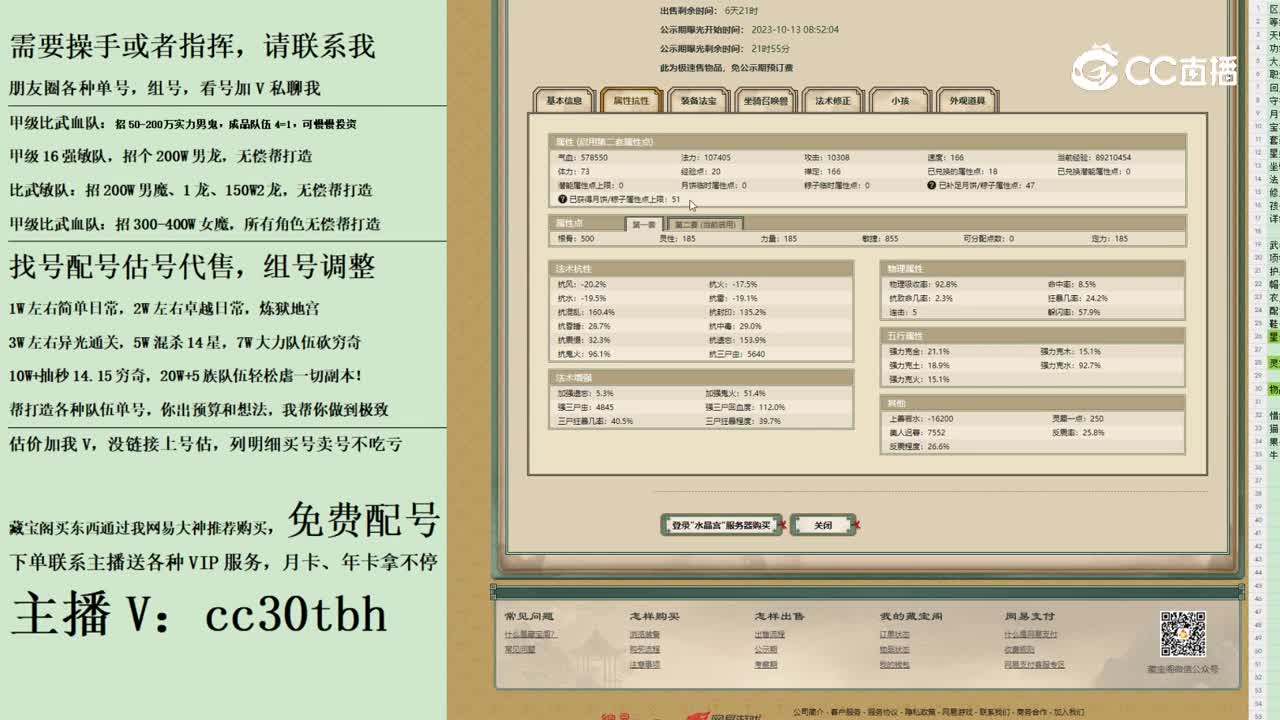Click the 当前经验: 89210454 value
This screenshot has width=1280, height=720.
point(1094,158)
